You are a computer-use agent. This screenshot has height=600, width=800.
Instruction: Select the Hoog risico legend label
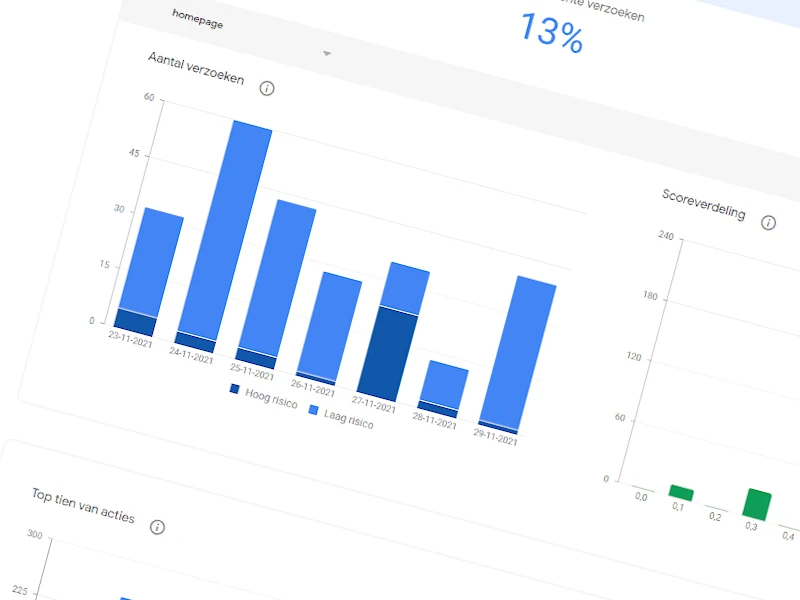(x=271, y=398)
